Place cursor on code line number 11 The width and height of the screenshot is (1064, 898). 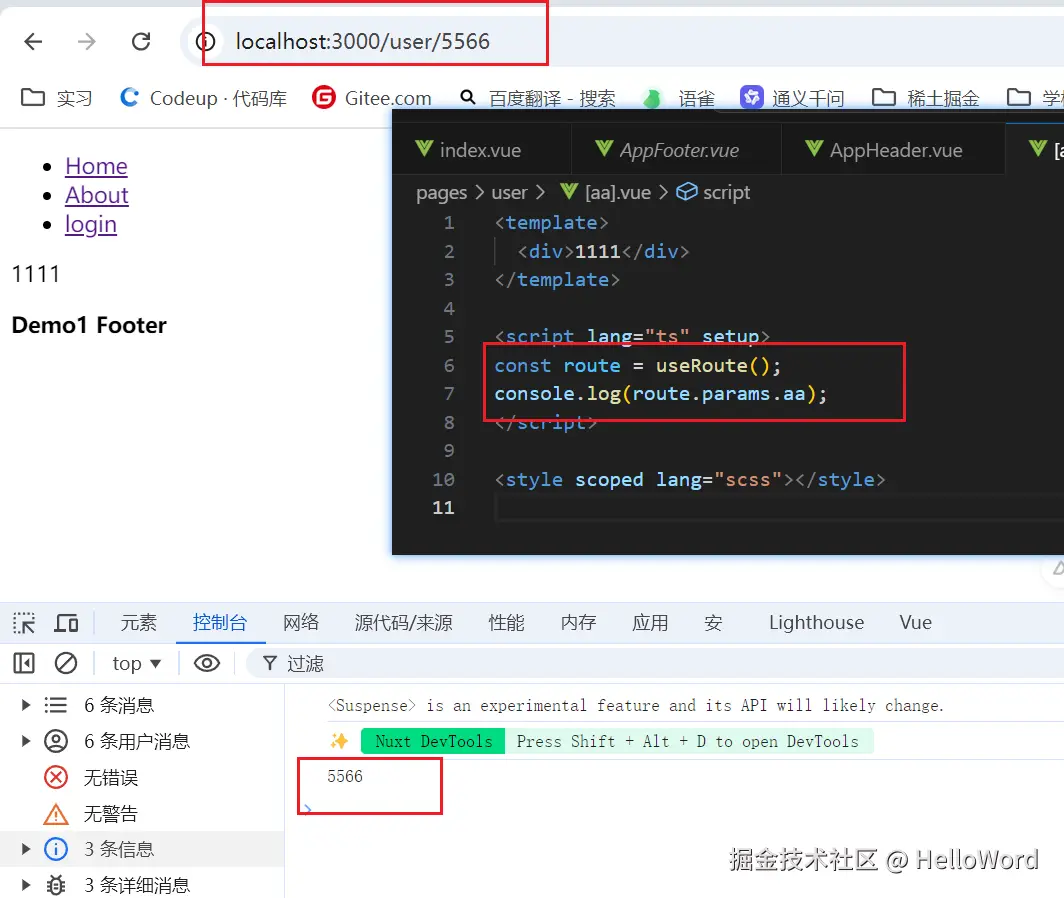point(443,508)
